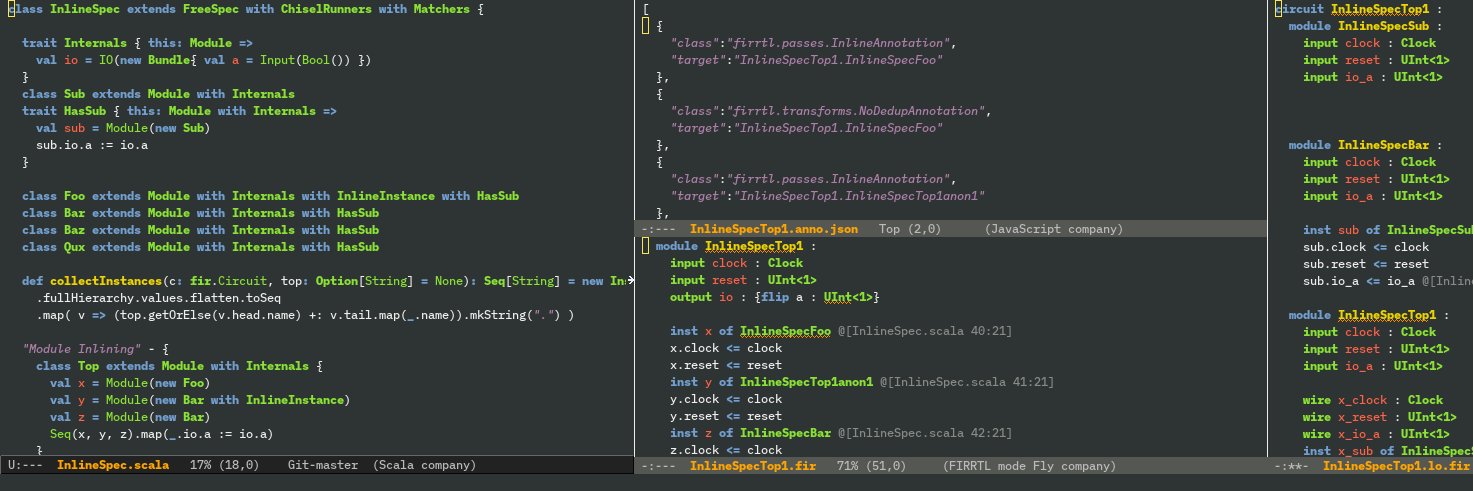Click the '.map( v => (top.getOrElse' line
1473x491 pixels.
coord(305,315)
